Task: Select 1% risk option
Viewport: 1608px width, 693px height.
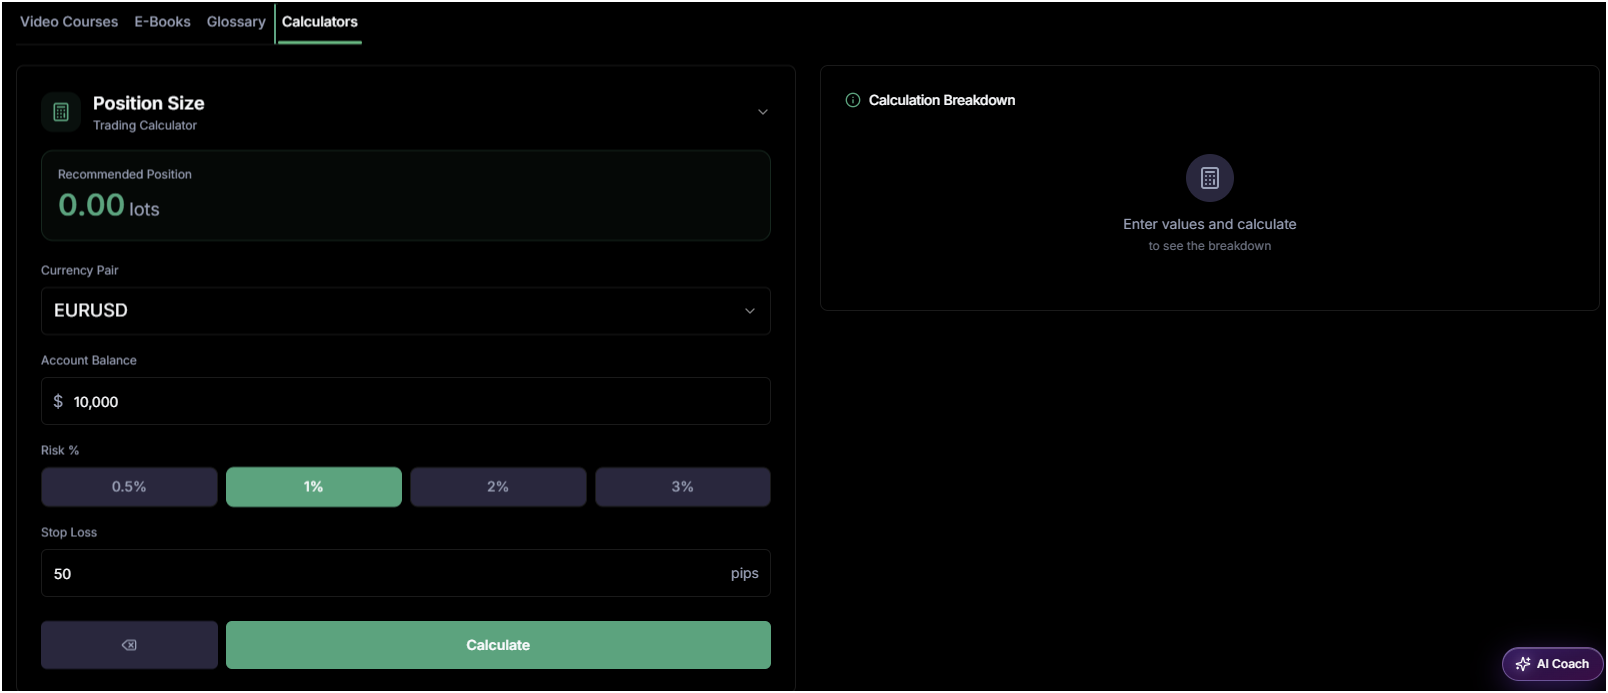Action: 314,487
